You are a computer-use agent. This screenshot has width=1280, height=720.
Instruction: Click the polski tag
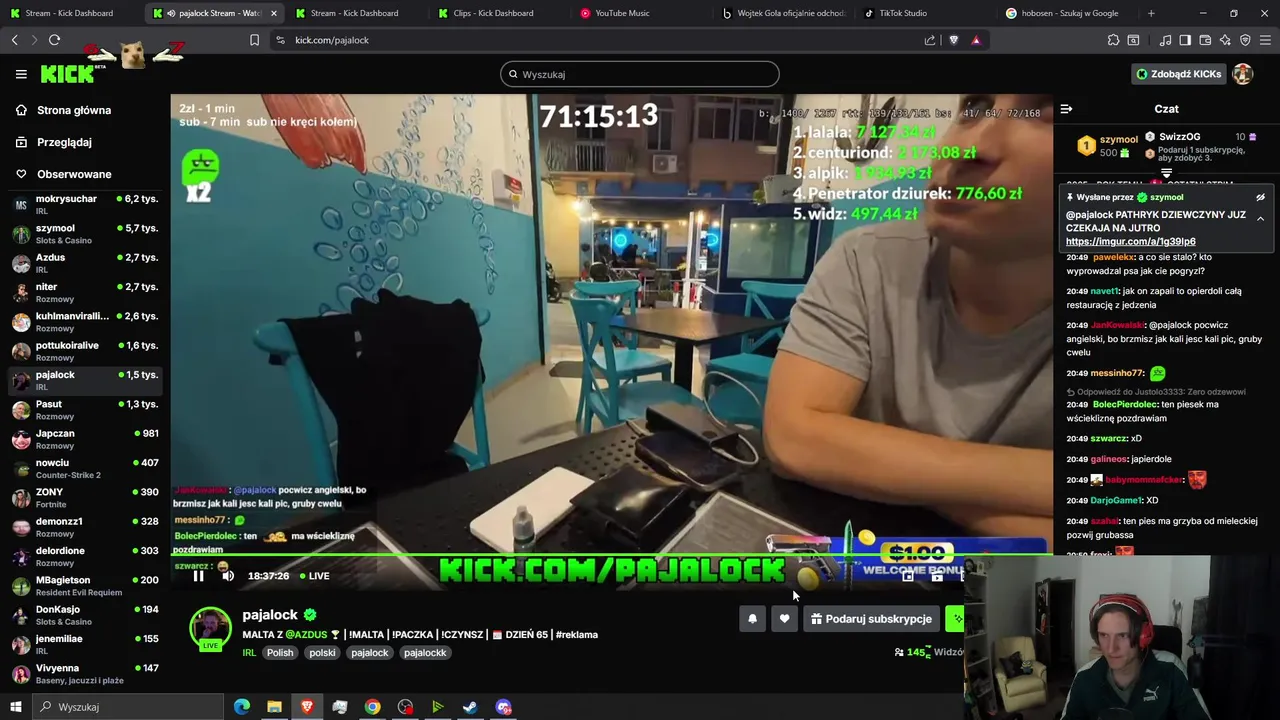pyautogui.click(x=322, y=653)
